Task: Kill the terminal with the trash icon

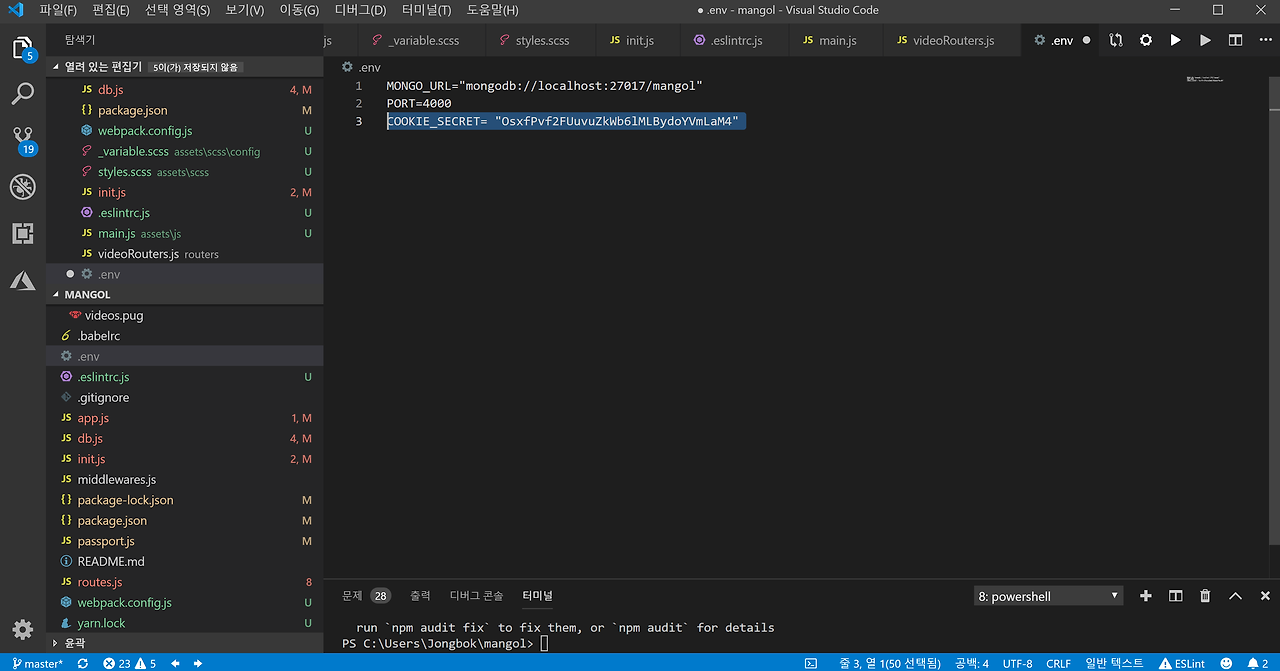Action: (1205, 596)
